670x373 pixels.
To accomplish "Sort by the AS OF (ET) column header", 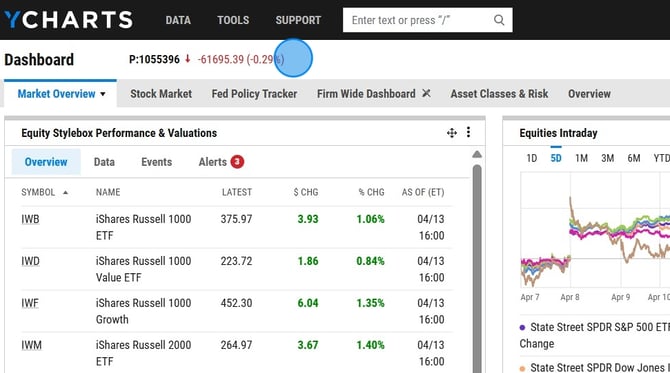I will (423, 192).
